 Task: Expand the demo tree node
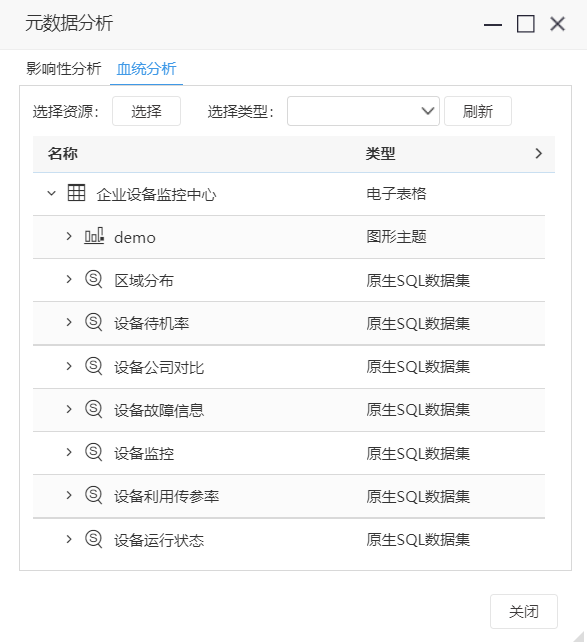pos(69,236)
